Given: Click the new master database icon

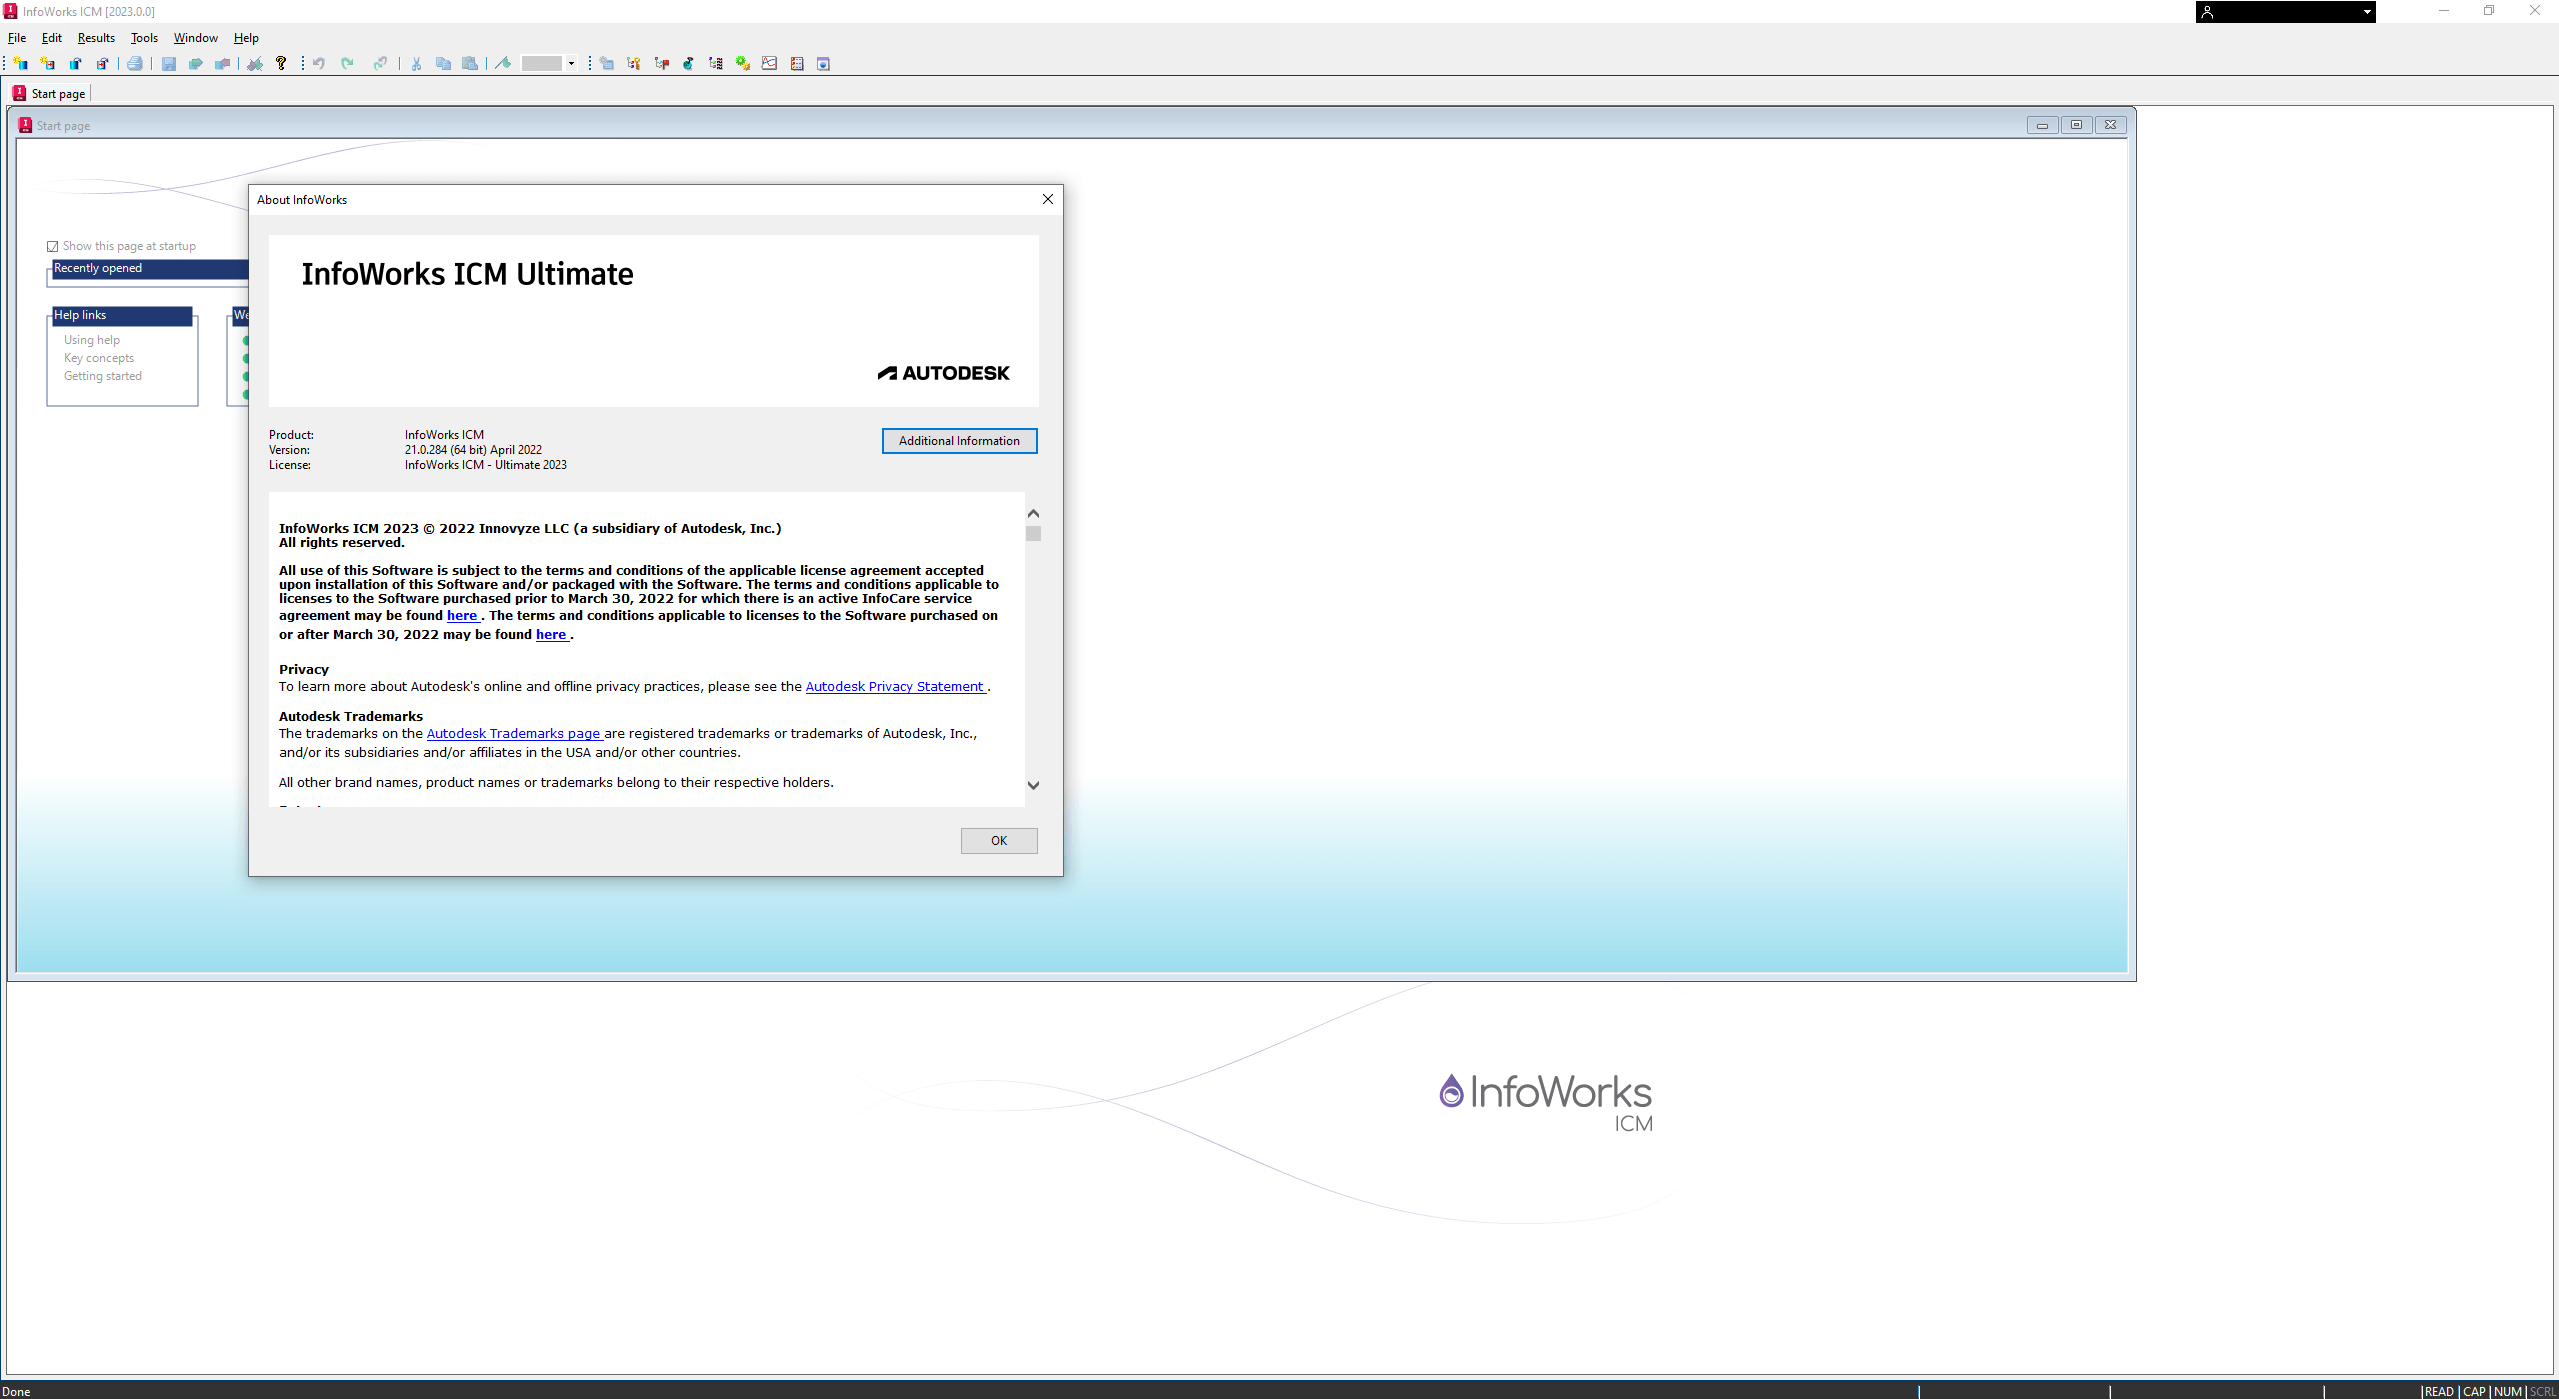Looking at the screenshot, I should 20,63.
